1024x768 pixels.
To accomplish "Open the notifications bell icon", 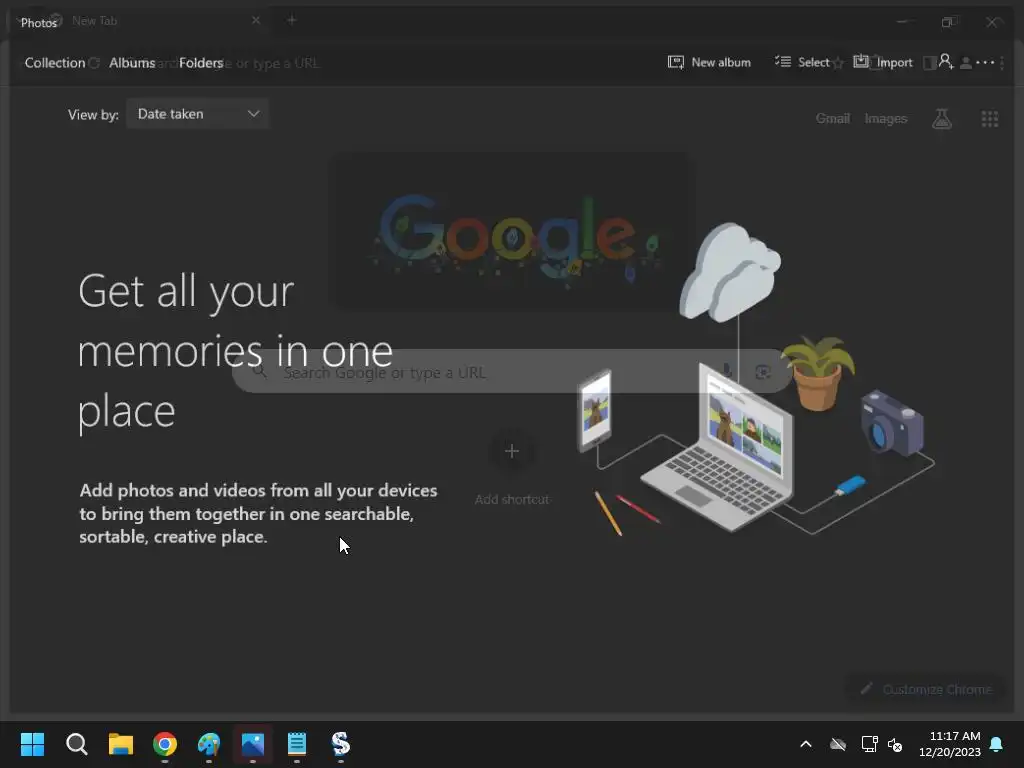I will click(997, 744).
